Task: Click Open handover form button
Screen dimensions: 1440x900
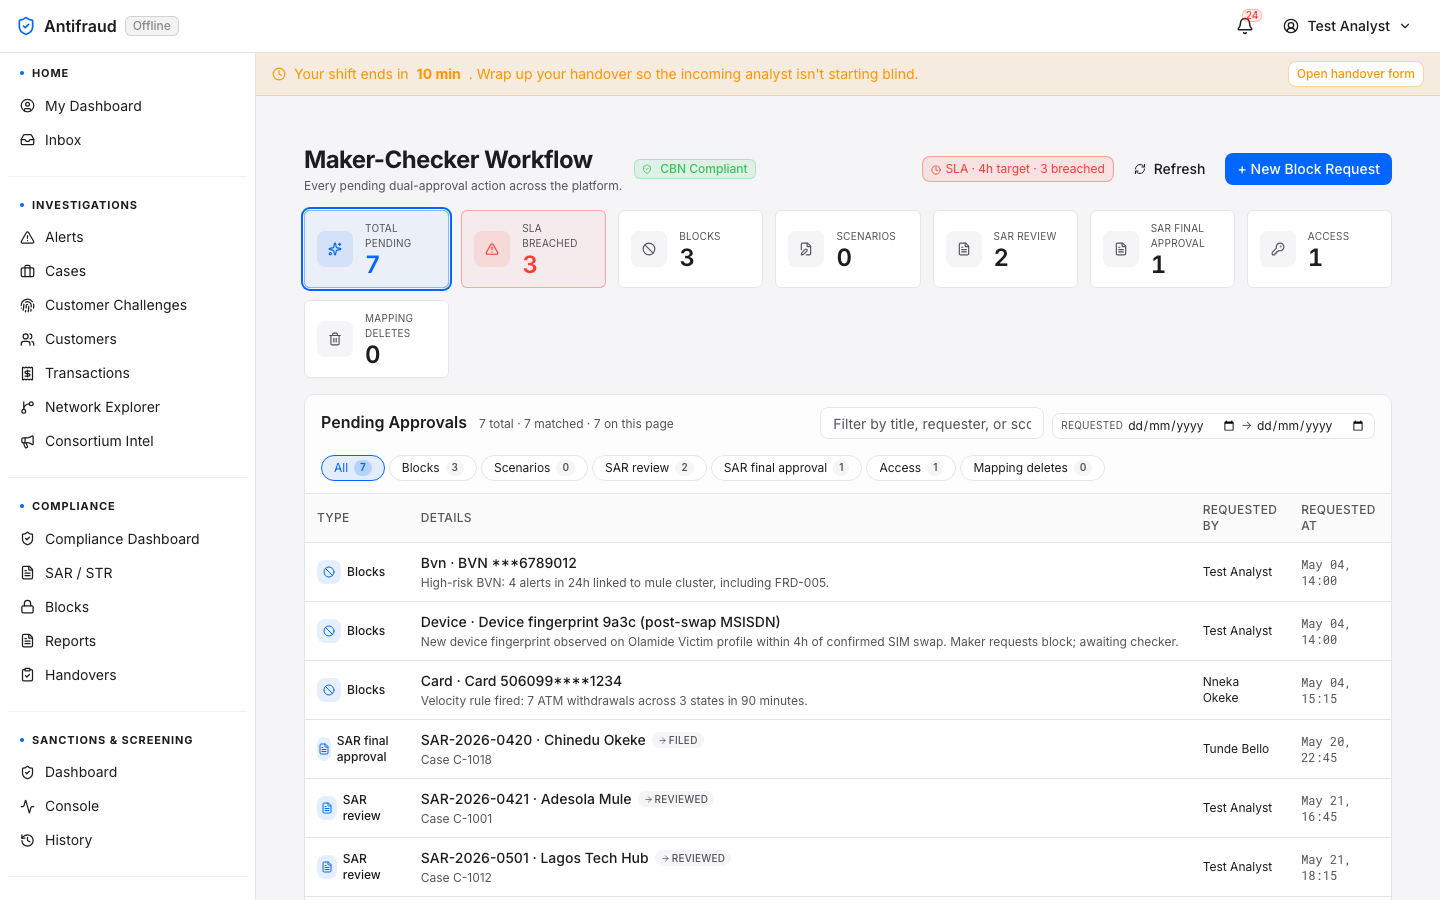Action: (1356, 74)
